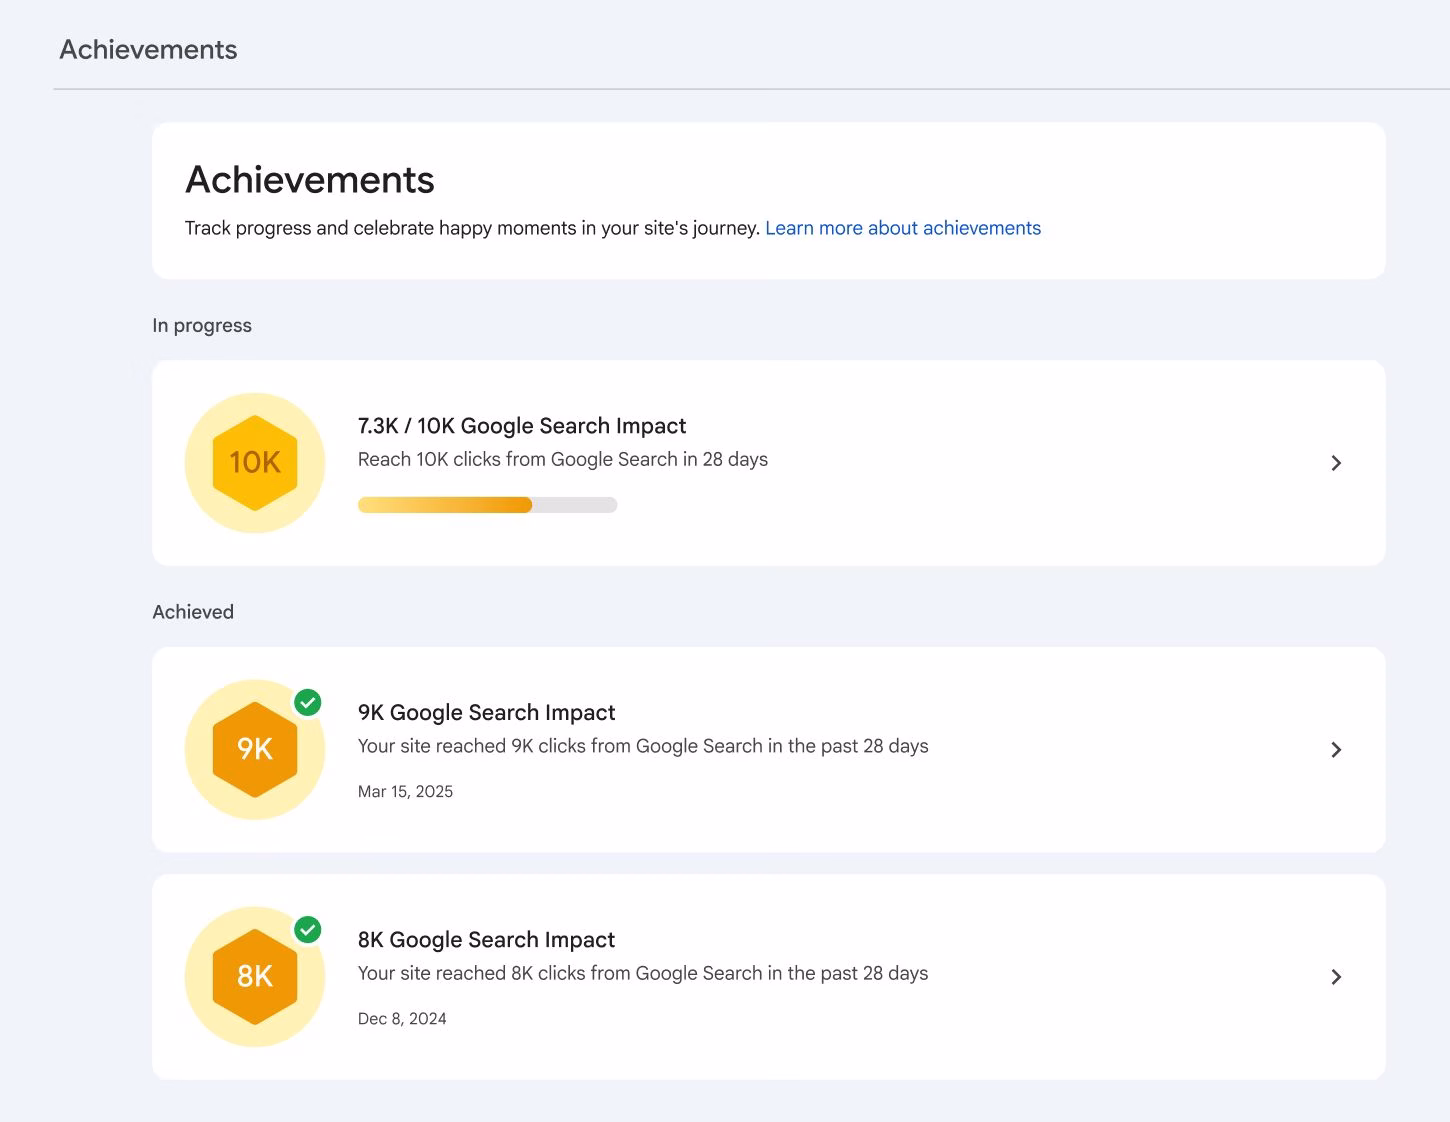Click the 7.3K / 10K Google Search Impact title

[x=522, y=425]
